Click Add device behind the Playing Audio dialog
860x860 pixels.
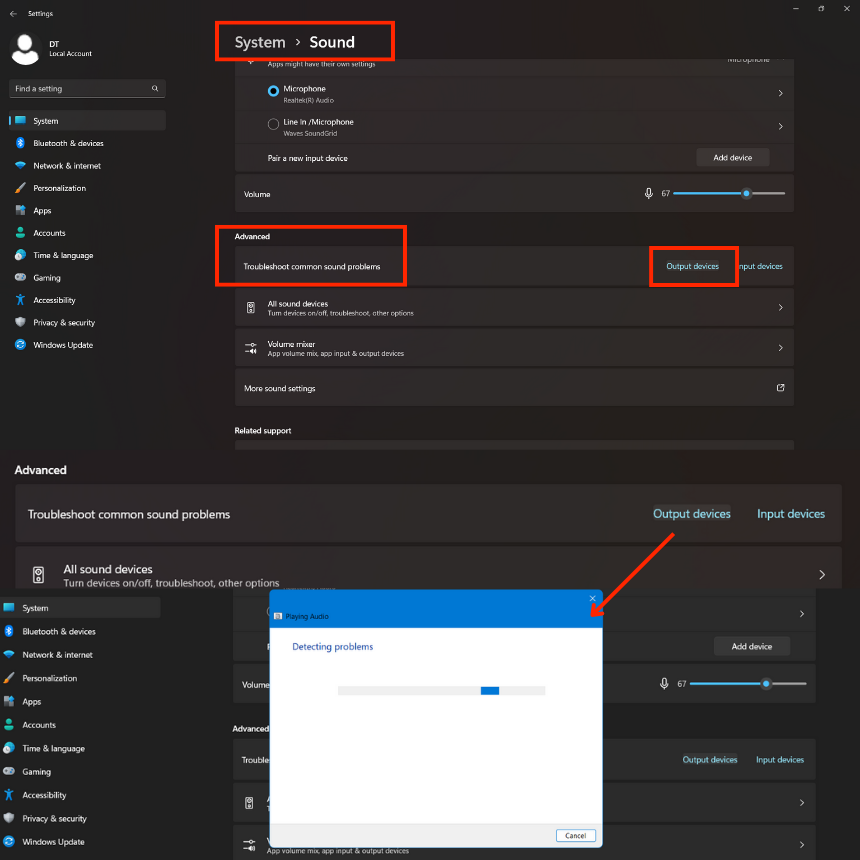(x=751, y=646)
